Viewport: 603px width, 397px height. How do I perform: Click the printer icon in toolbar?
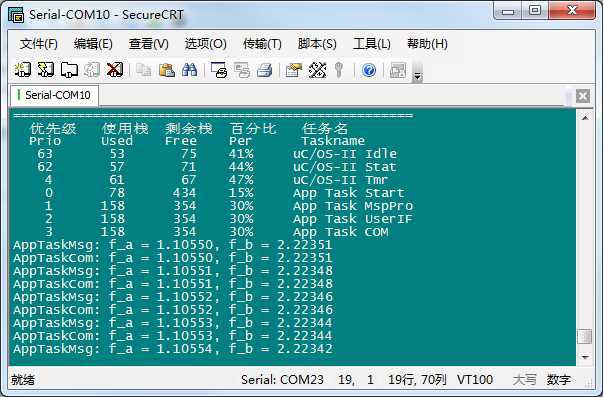tap(265, 70)
